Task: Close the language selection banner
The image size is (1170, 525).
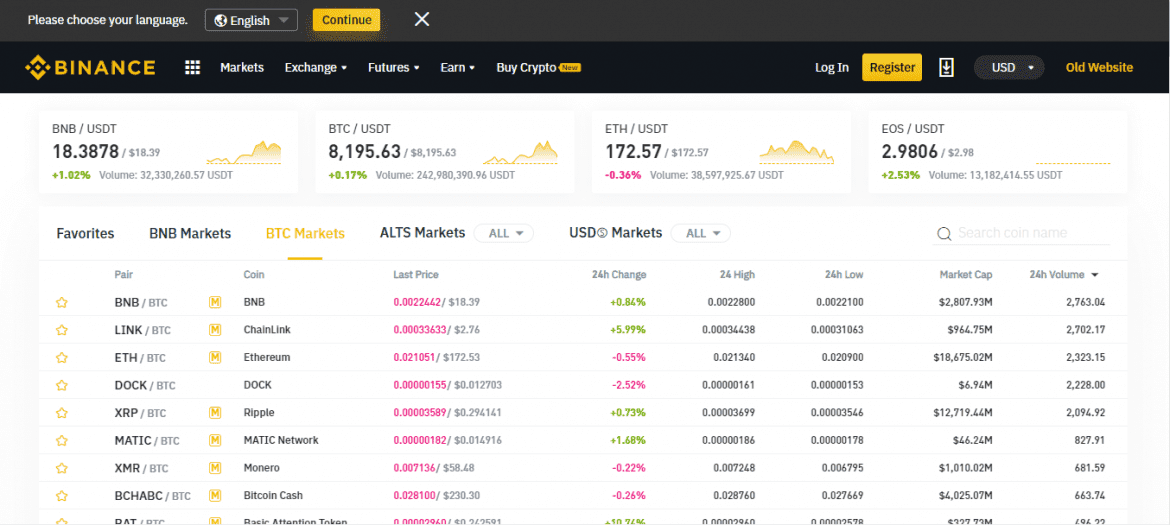Action: pyautogui.click(x=422, y=20)
